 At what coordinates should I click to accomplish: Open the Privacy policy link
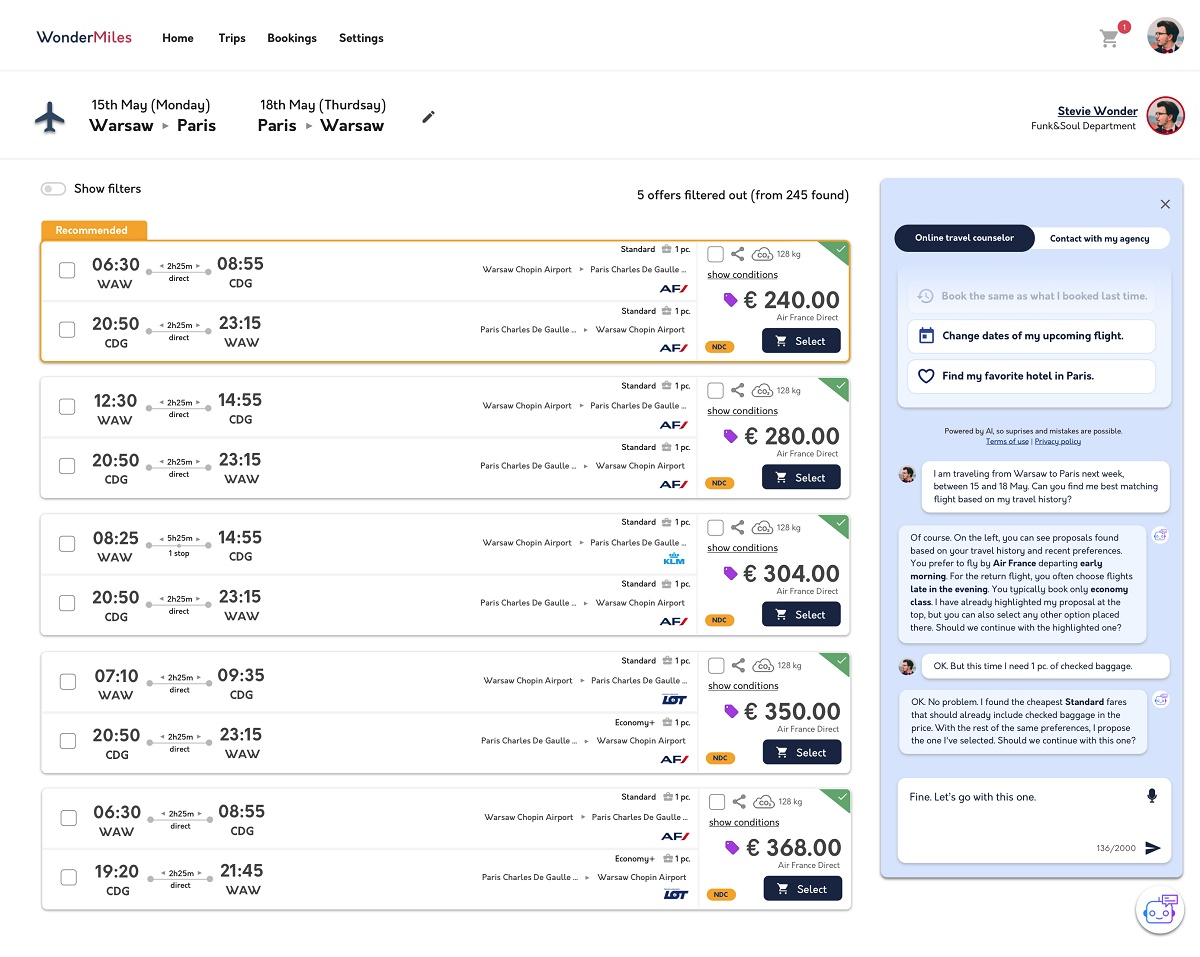pyautogui.click(x=1057, y=441)
